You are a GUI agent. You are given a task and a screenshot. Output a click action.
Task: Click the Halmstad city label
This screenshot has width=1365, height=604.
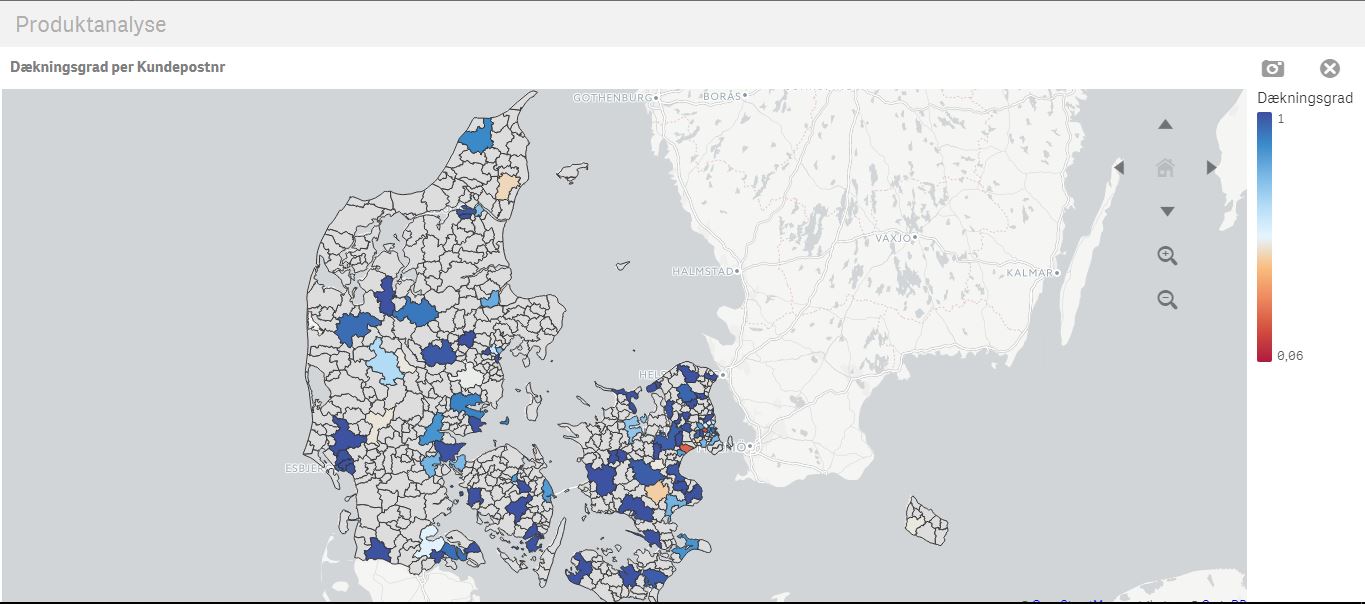(701, 271)
